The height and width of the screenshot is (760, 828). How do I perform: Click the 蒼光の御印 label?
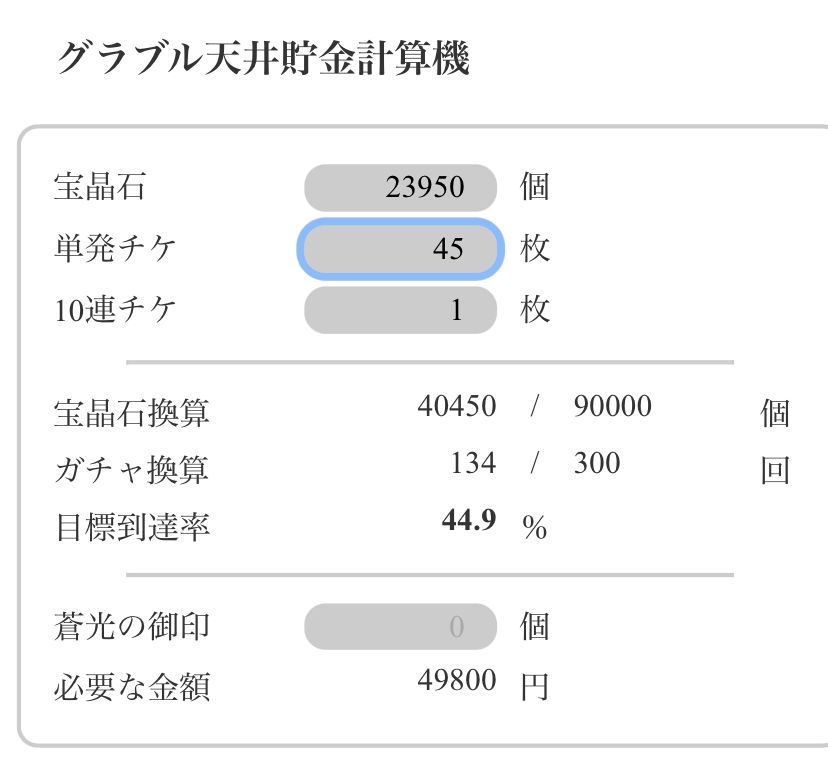[133, 628]
